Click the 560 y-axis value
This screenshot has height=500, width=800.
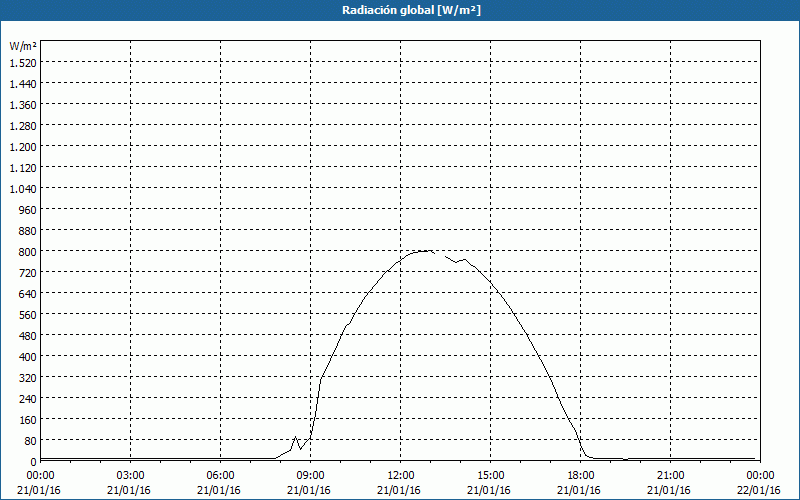(x=28, y=315)
